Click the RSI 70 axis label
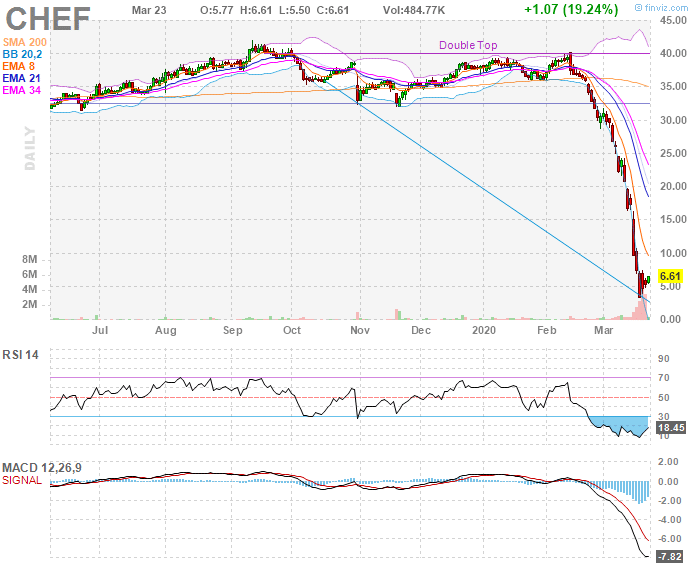 (x=664, y=378)
